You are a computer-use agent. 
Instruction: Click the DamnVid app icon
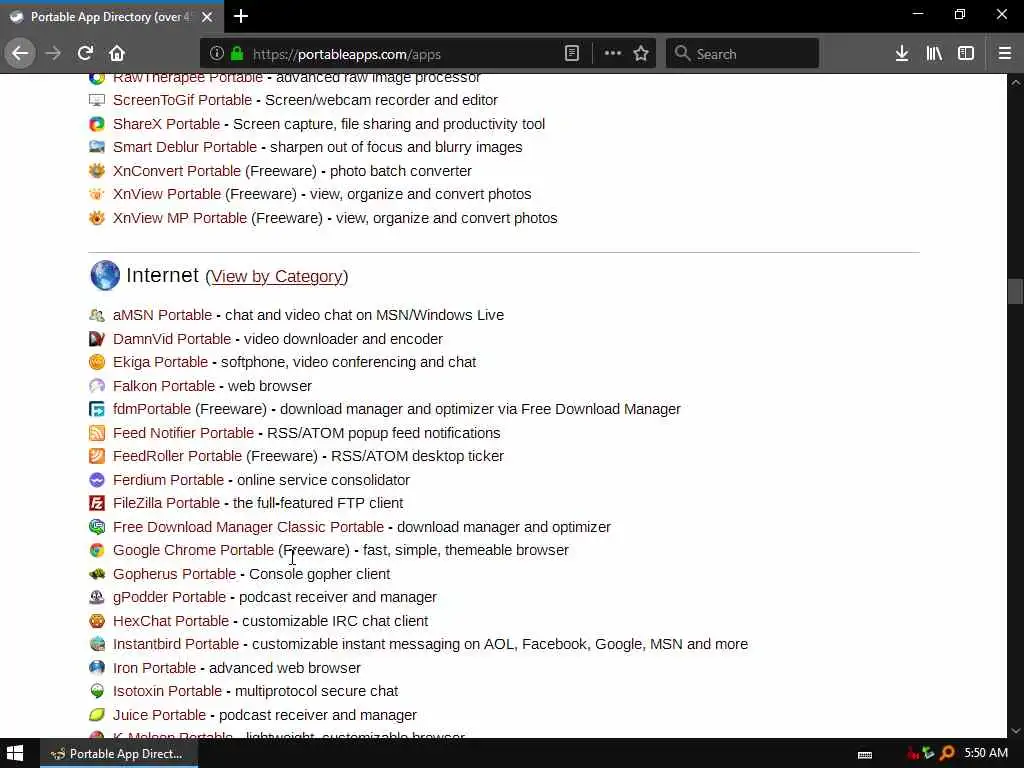coord(97,338)
